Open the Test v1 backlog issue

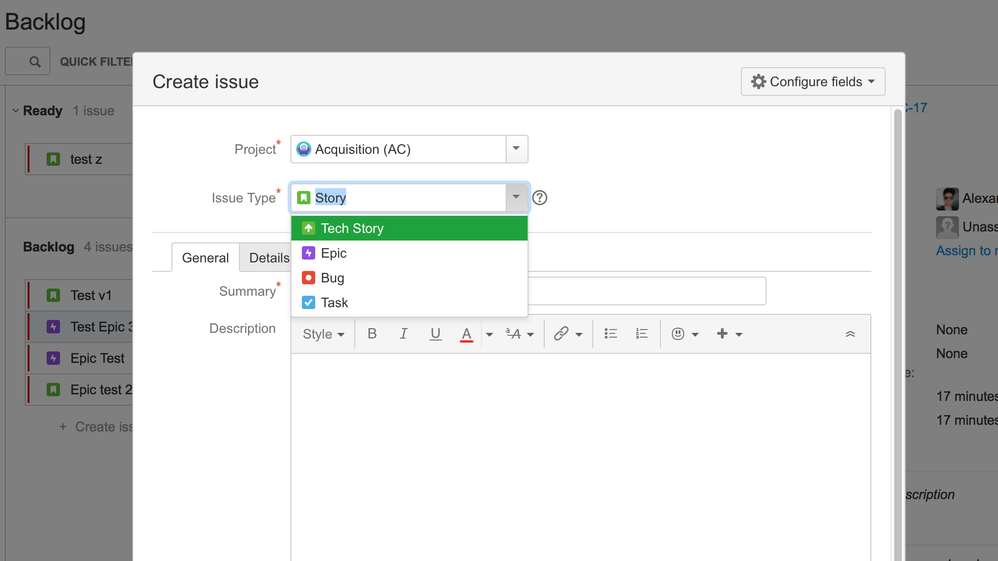[x=90, y=295]
